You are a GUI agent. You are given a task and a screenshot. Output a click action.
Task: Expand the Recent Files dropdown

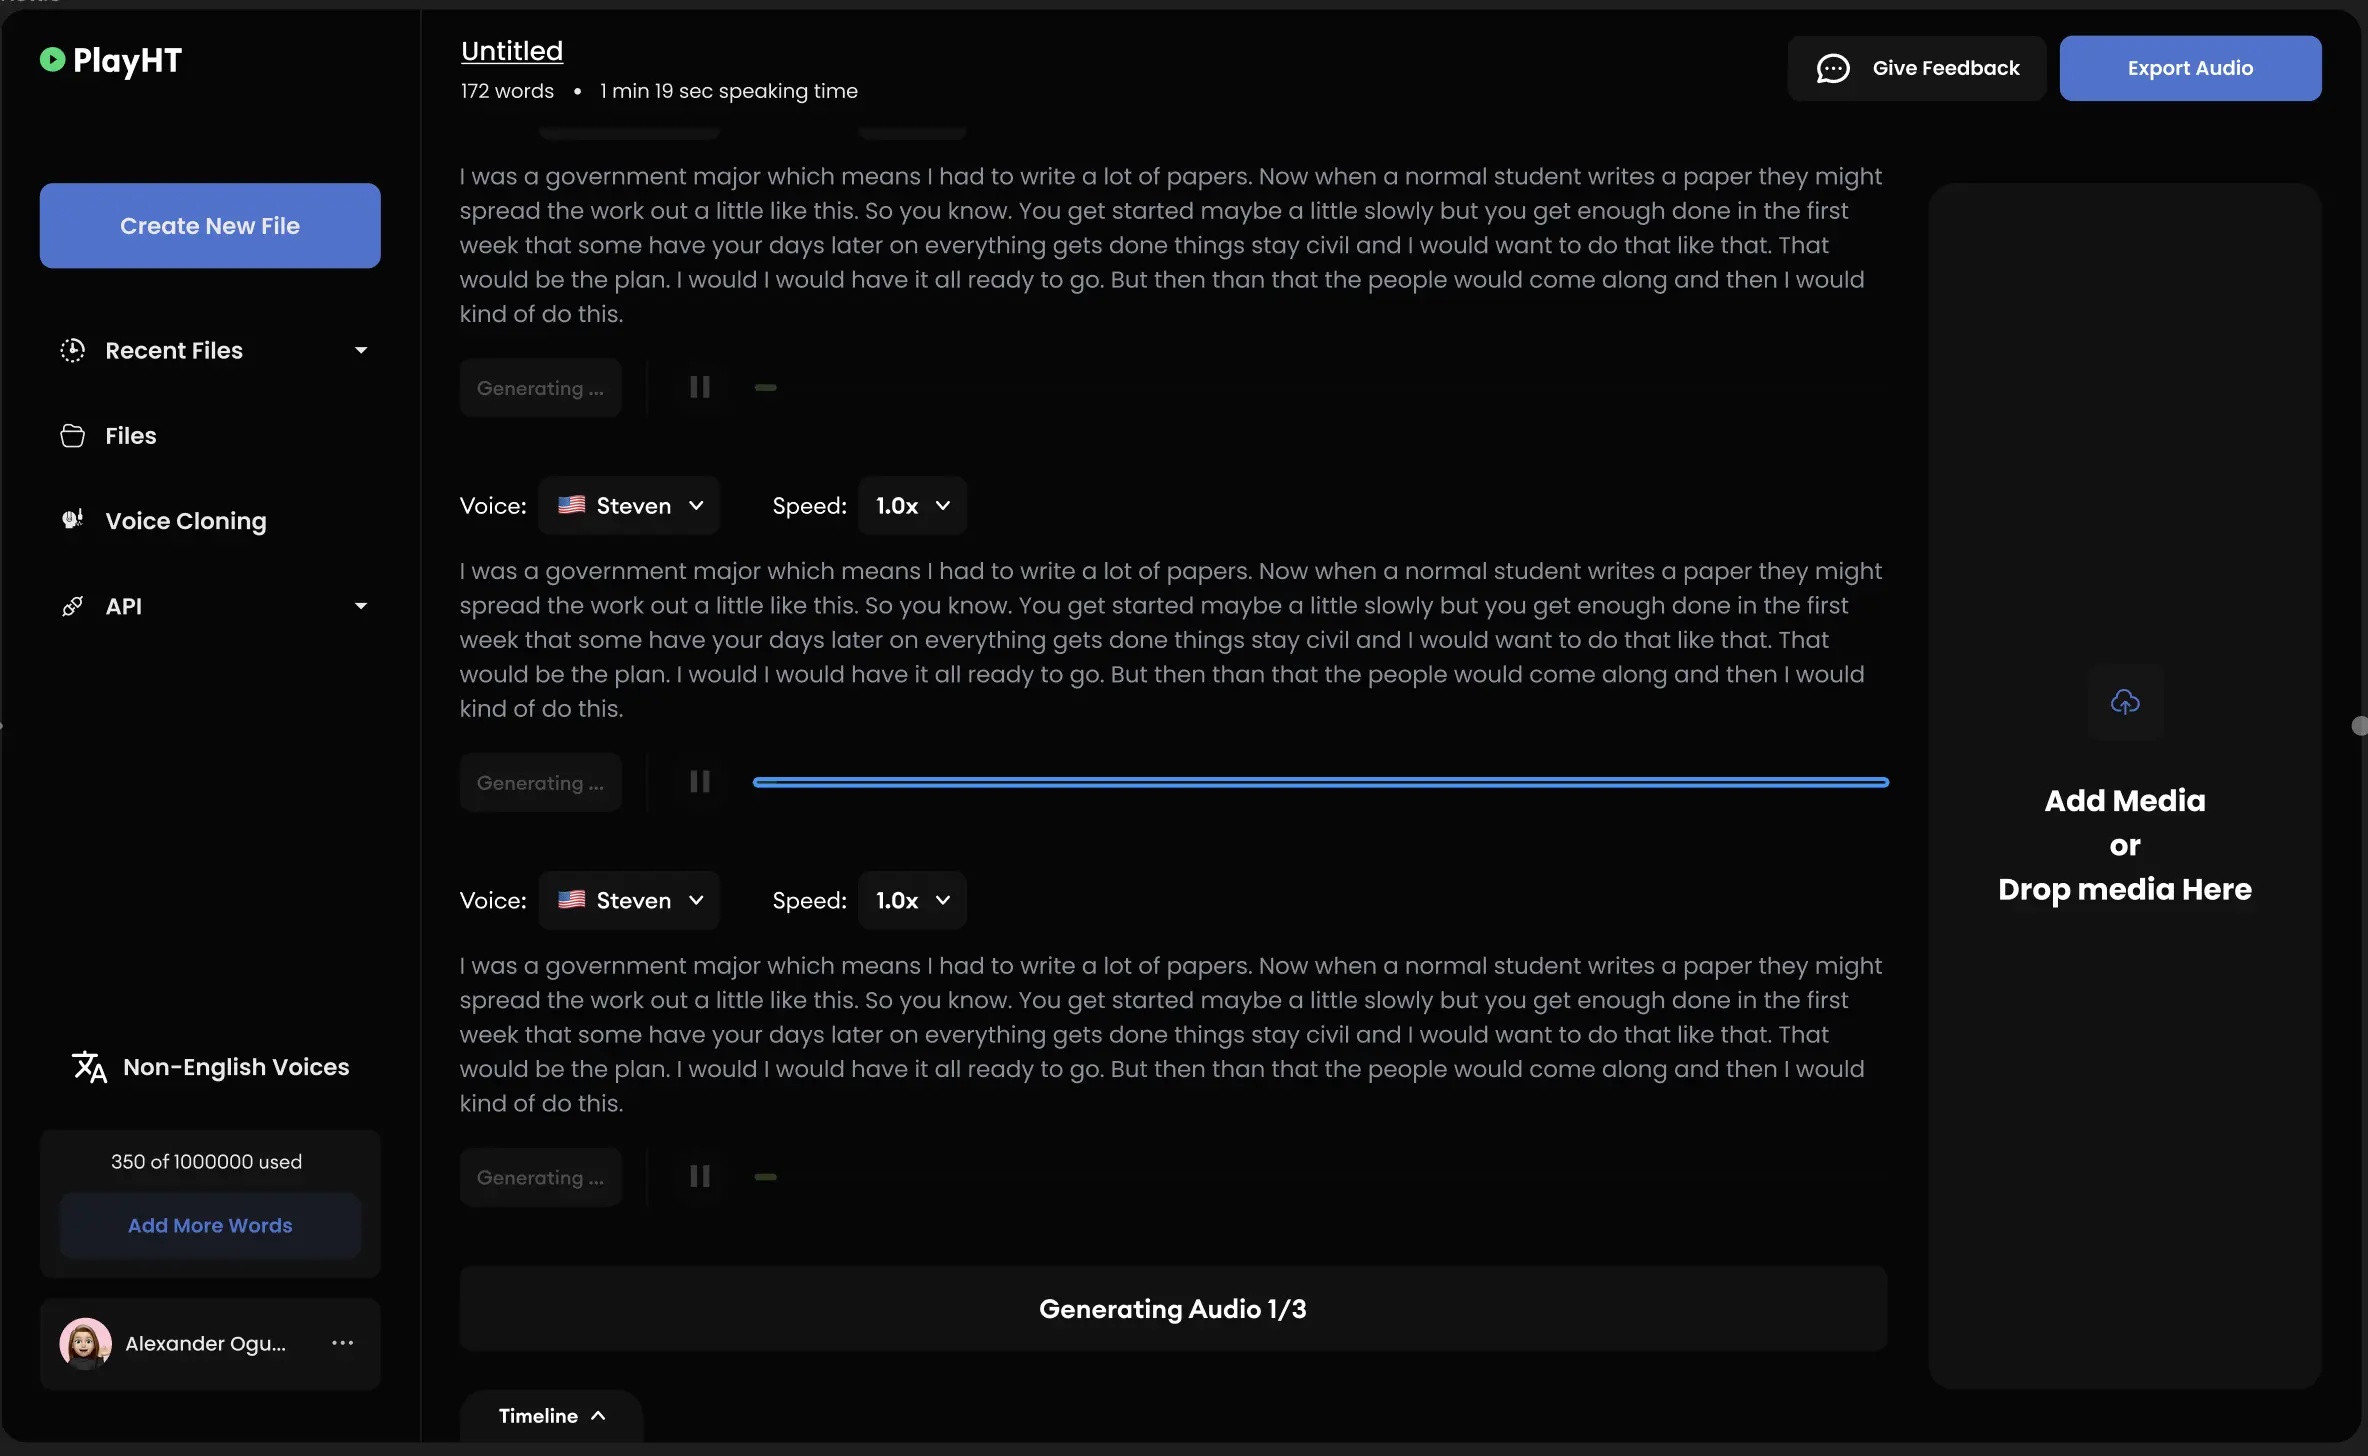(360, 350)
